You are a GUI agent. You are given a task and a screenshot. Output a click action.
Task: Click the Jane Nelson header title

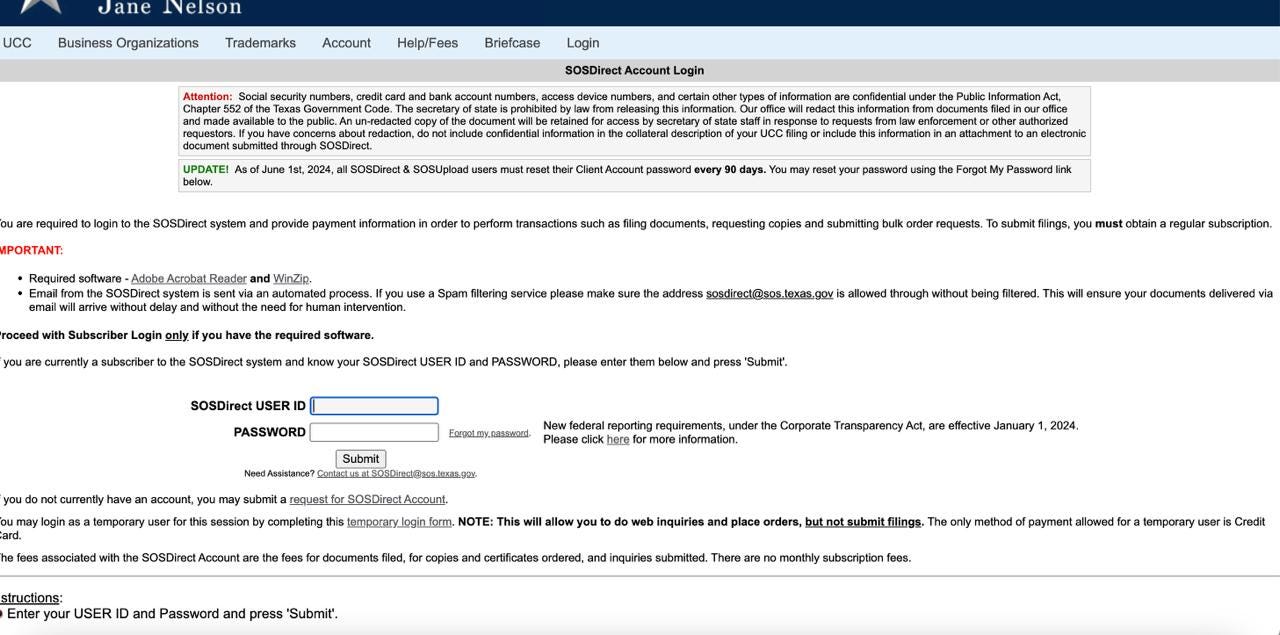pos(170,8)
